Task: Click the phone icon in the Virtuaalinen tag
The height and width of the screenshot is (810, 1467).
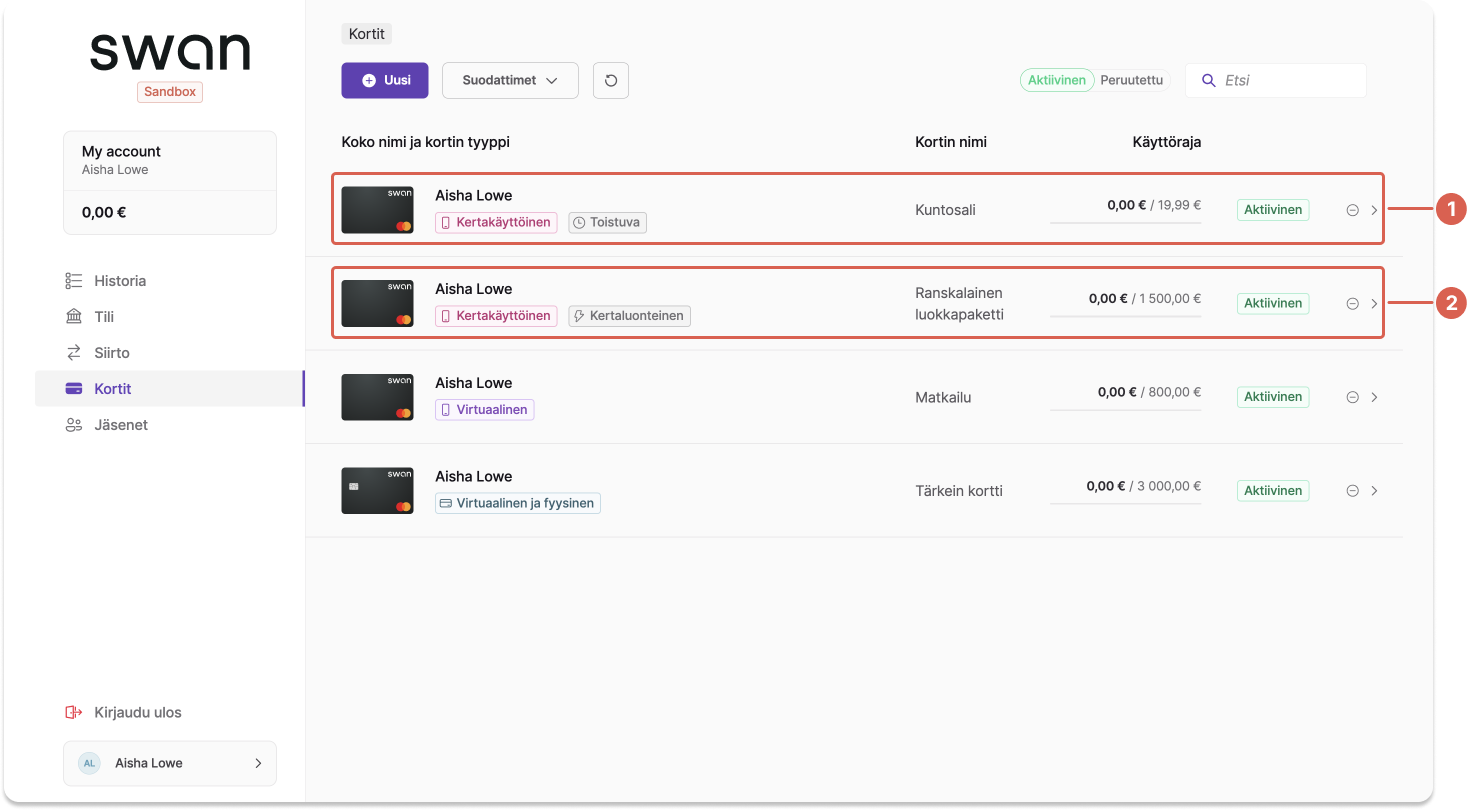Action: [446, 410]
